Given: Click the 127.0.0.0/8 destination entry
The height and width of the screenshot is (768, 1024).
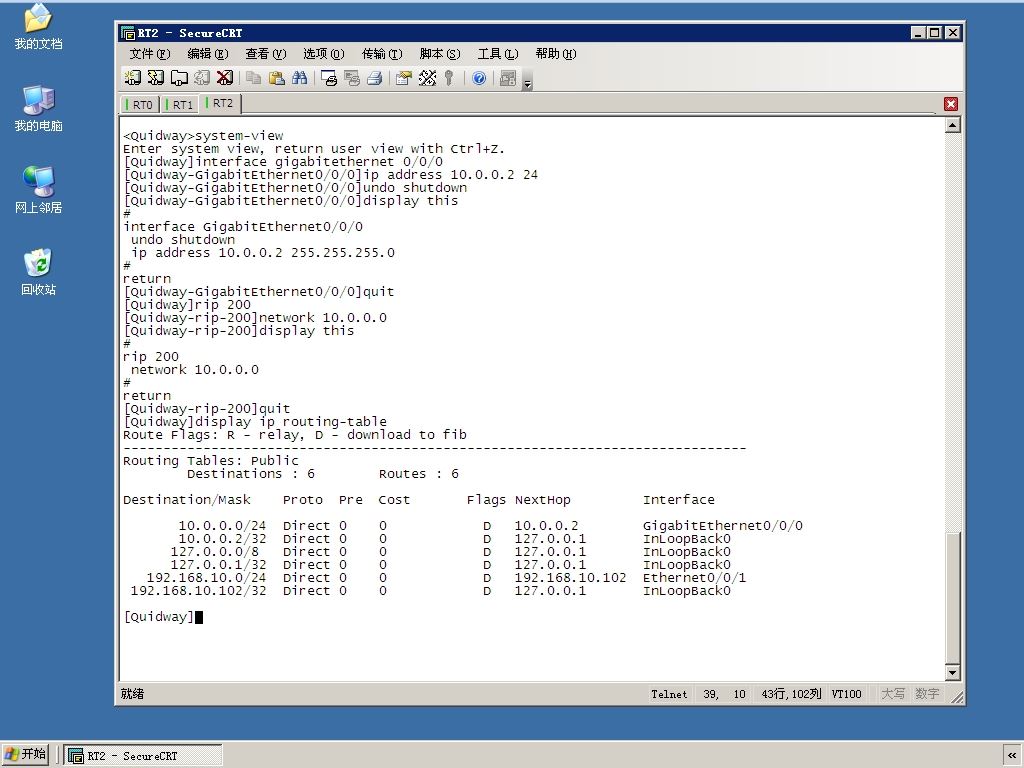Looking at the screenshot, I should [214, 551].
